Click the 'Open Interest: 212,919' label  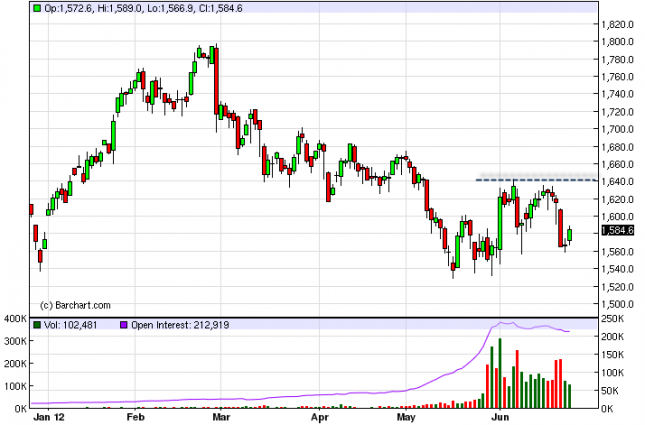tap(180, 325)
